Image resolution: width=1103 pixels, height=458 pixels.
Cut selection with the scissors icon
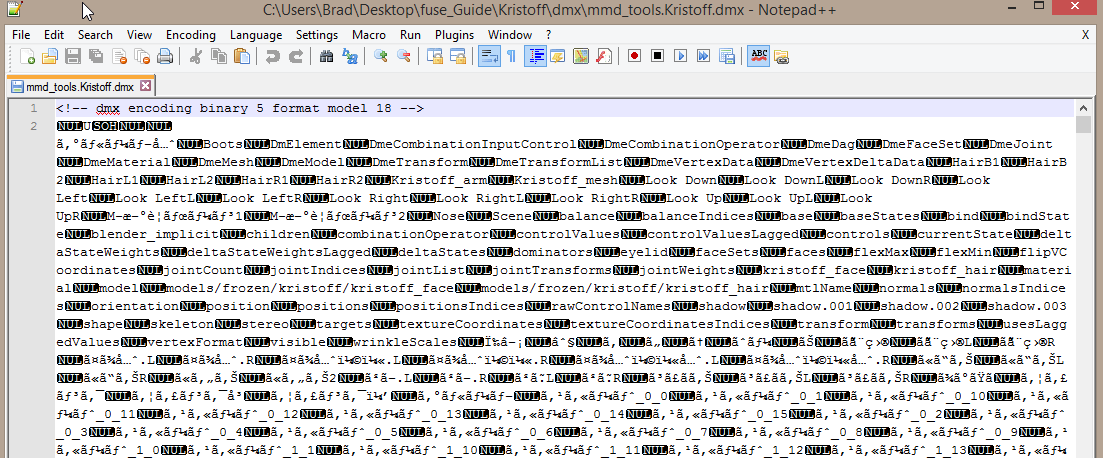(196, 56)
